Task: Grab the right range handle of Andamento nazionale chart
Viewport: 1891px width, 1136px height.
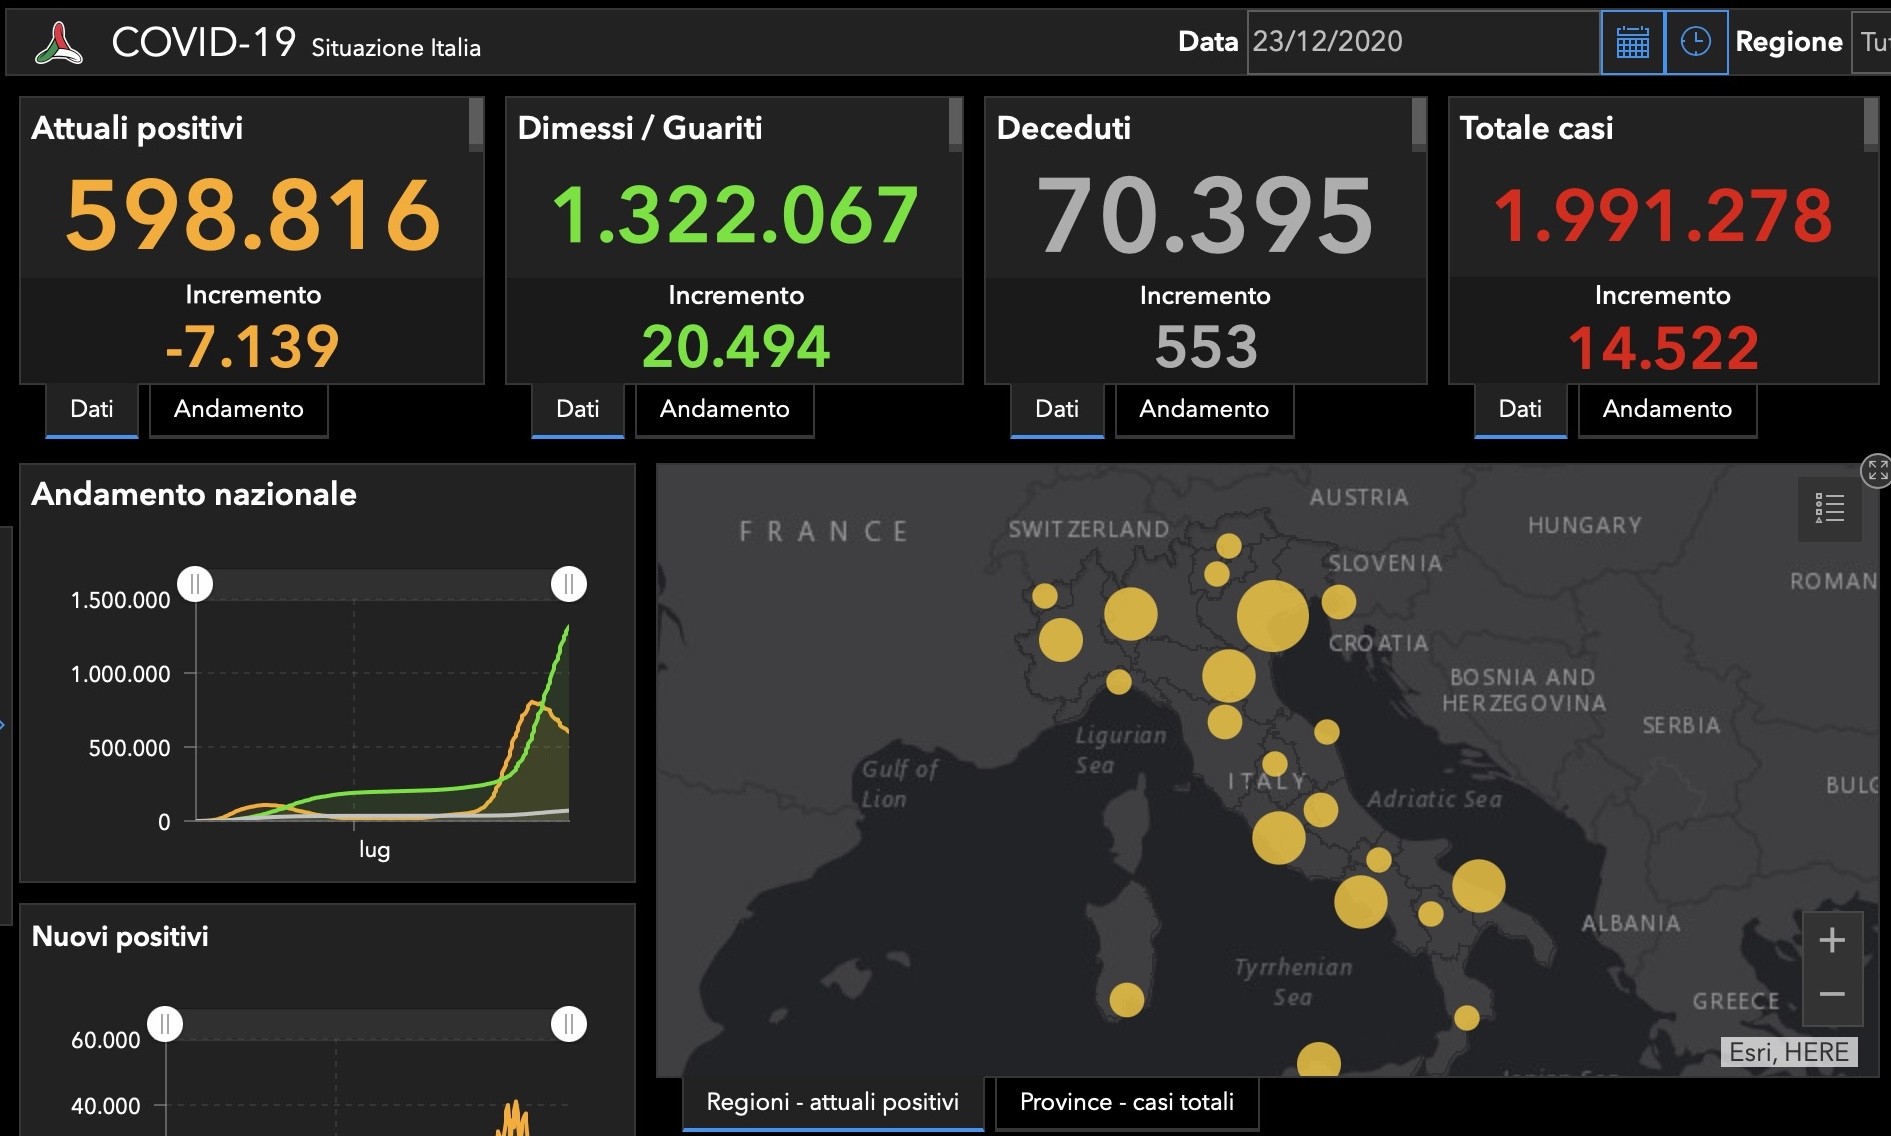Action: coord(569,584)
